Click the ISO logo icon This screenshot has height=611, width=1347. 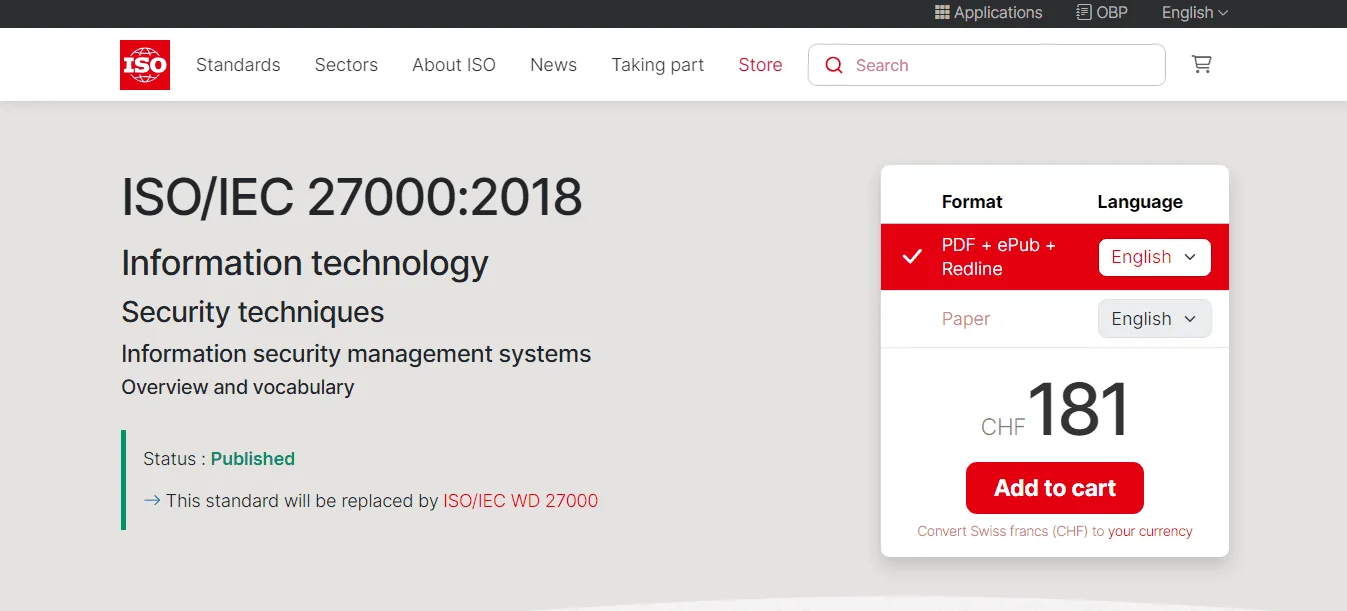(x=145, y=65)
